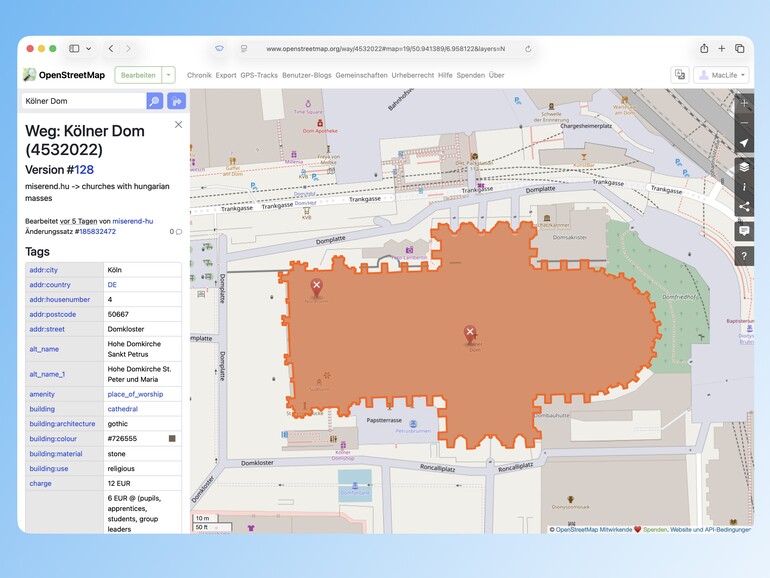Image resolution: width=770 pixels, height=578 pixels.
Task: Open the Export menu item
Action: coord(226,75)
